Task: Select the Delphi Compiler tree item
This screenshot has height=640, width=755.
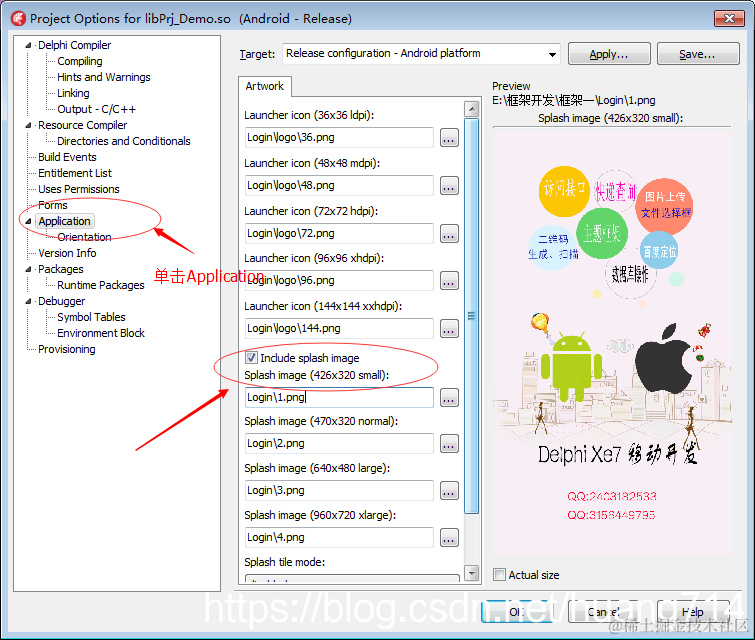Action: [74, 45]
